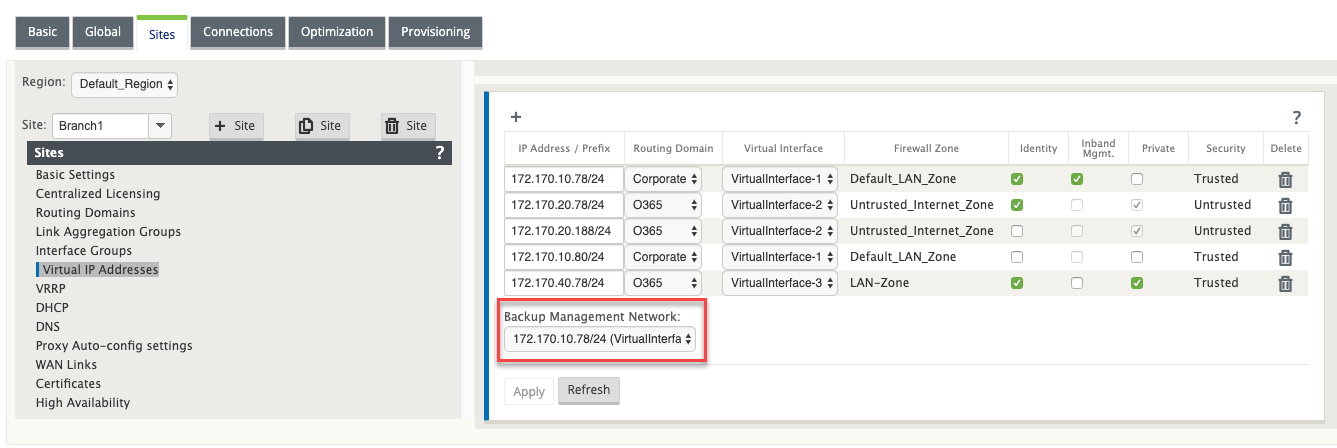Open Virtual Interface dropdown for 172.170.20.188/24
The image size is (1337, 448).
[x=781, y=231]
